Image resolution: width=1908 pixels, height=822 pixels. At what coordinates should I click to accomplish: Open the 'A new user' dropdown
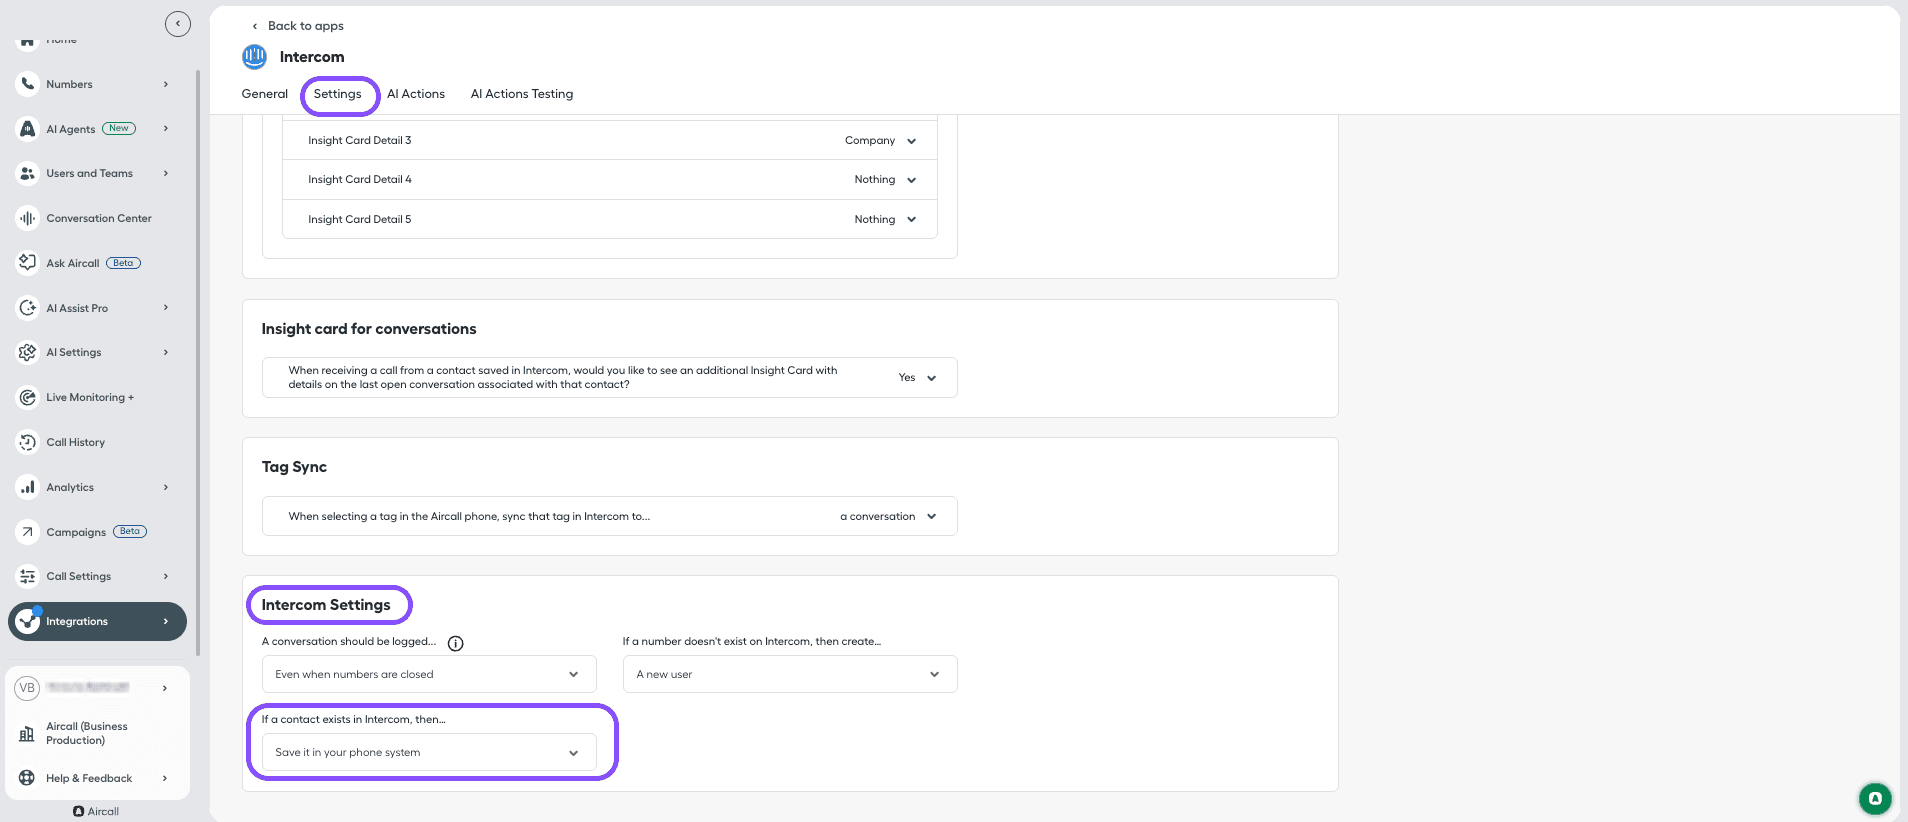(790, 674)
